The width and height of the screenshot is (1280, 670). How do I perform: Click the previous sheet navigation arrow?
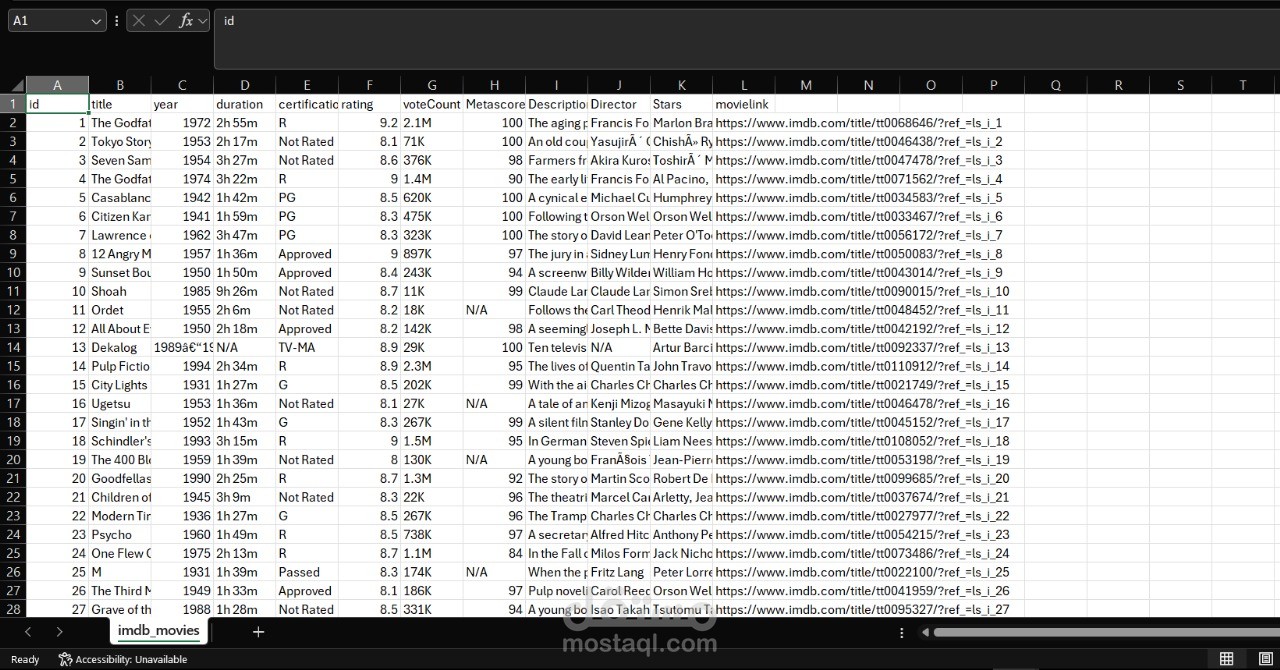[27, 632]
